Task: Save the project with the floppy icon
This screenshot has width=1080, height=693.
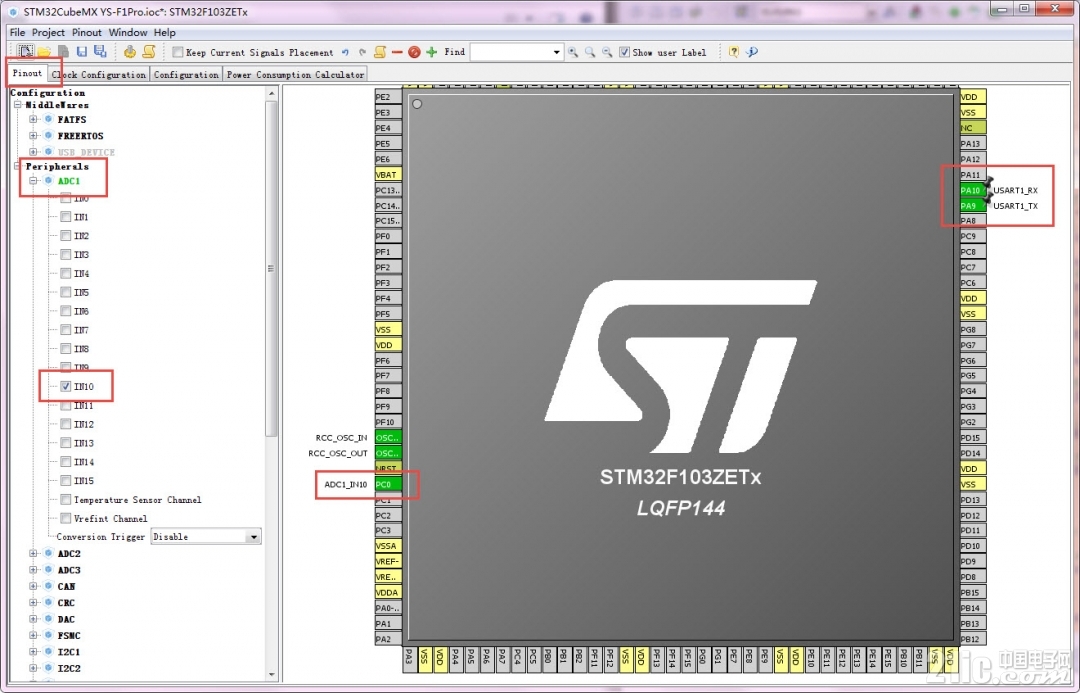Action: (82, 52)
